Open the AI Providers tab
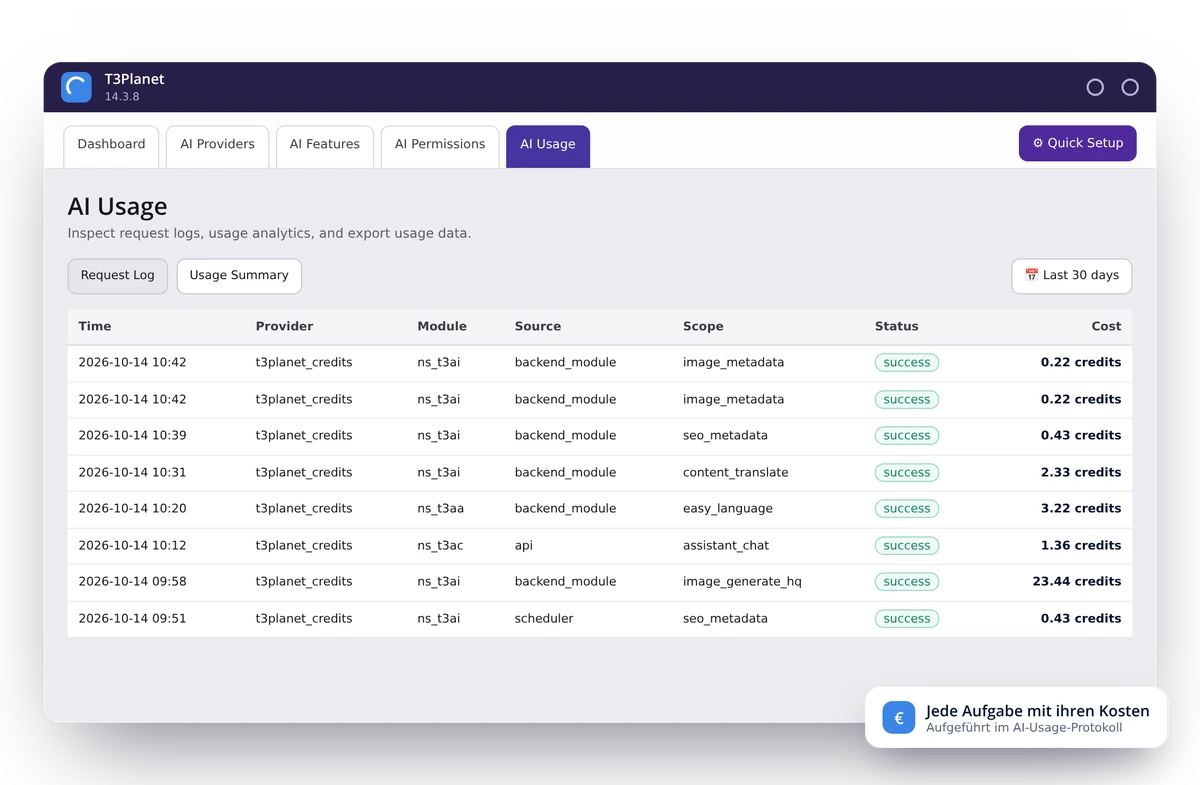 coord(217,145)
